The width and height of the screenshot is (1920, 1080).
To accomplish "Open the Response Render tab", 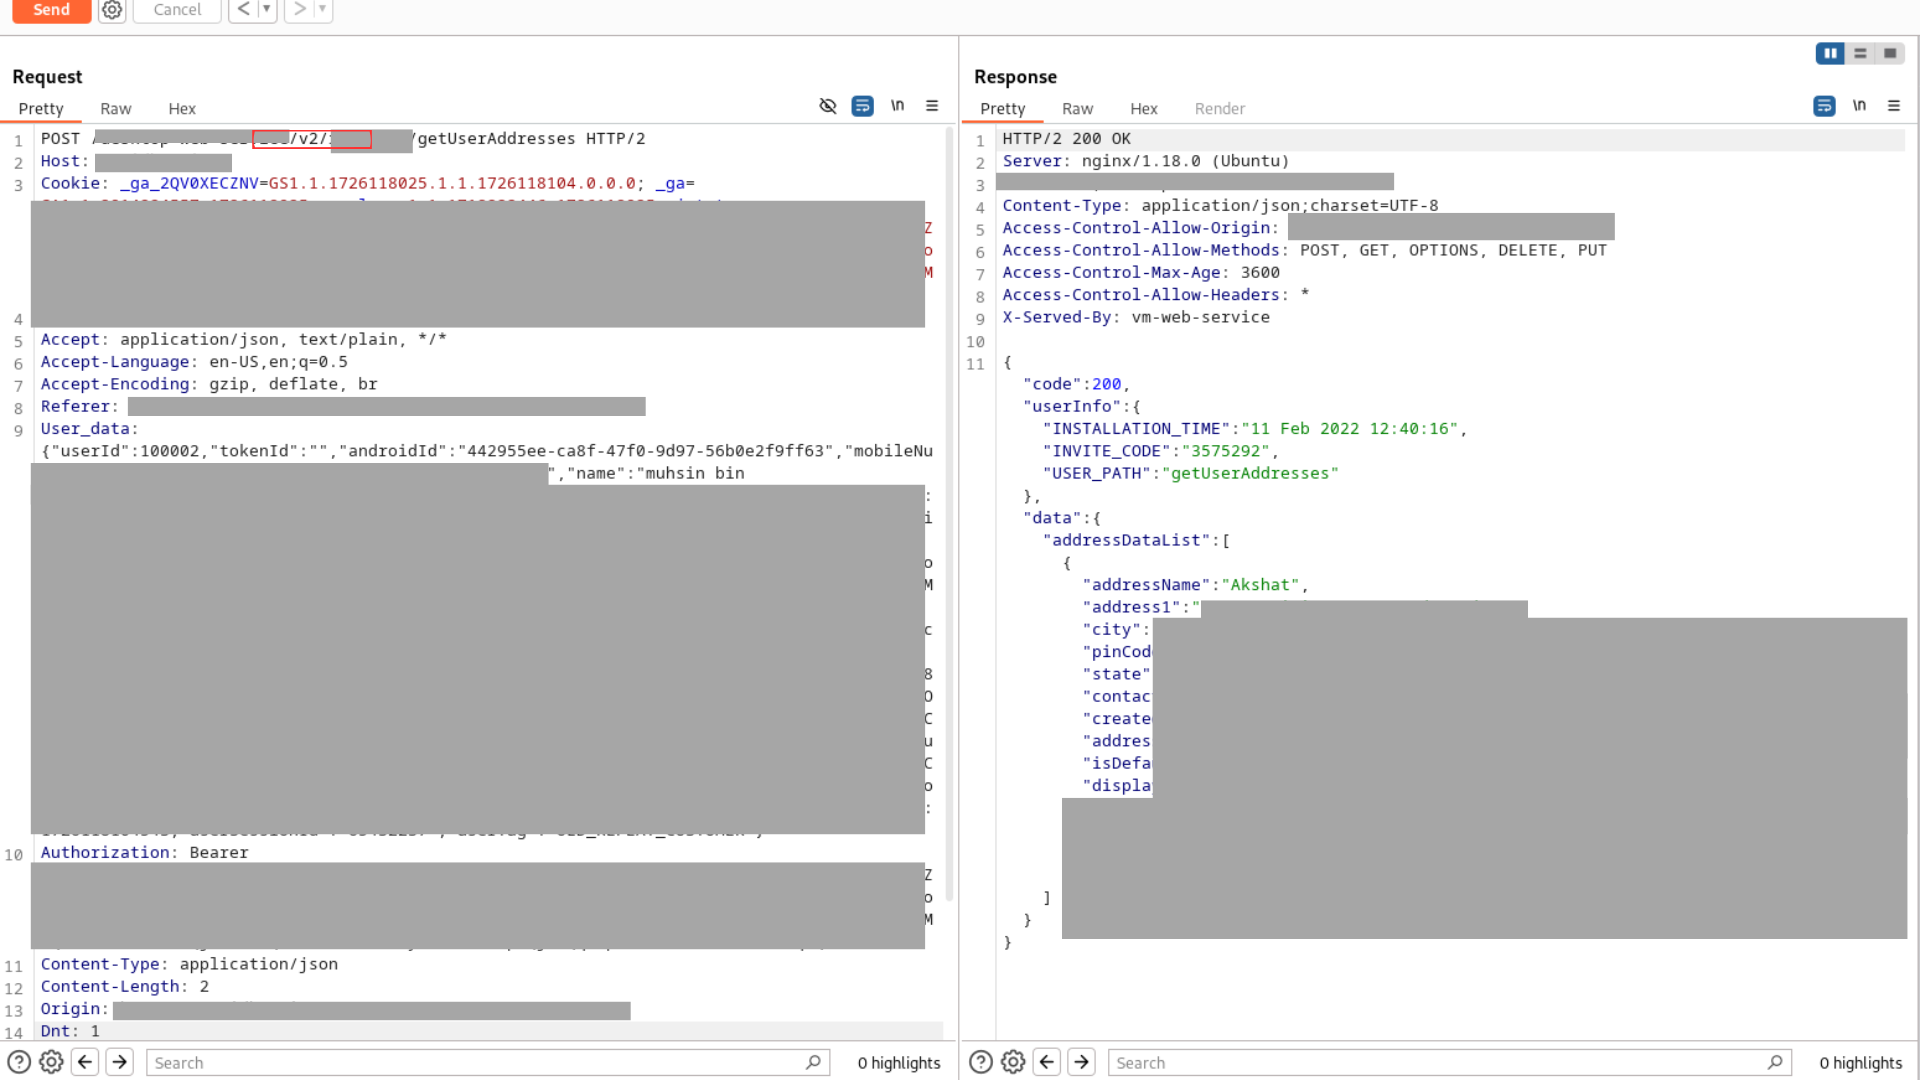I will (1220, 108).
